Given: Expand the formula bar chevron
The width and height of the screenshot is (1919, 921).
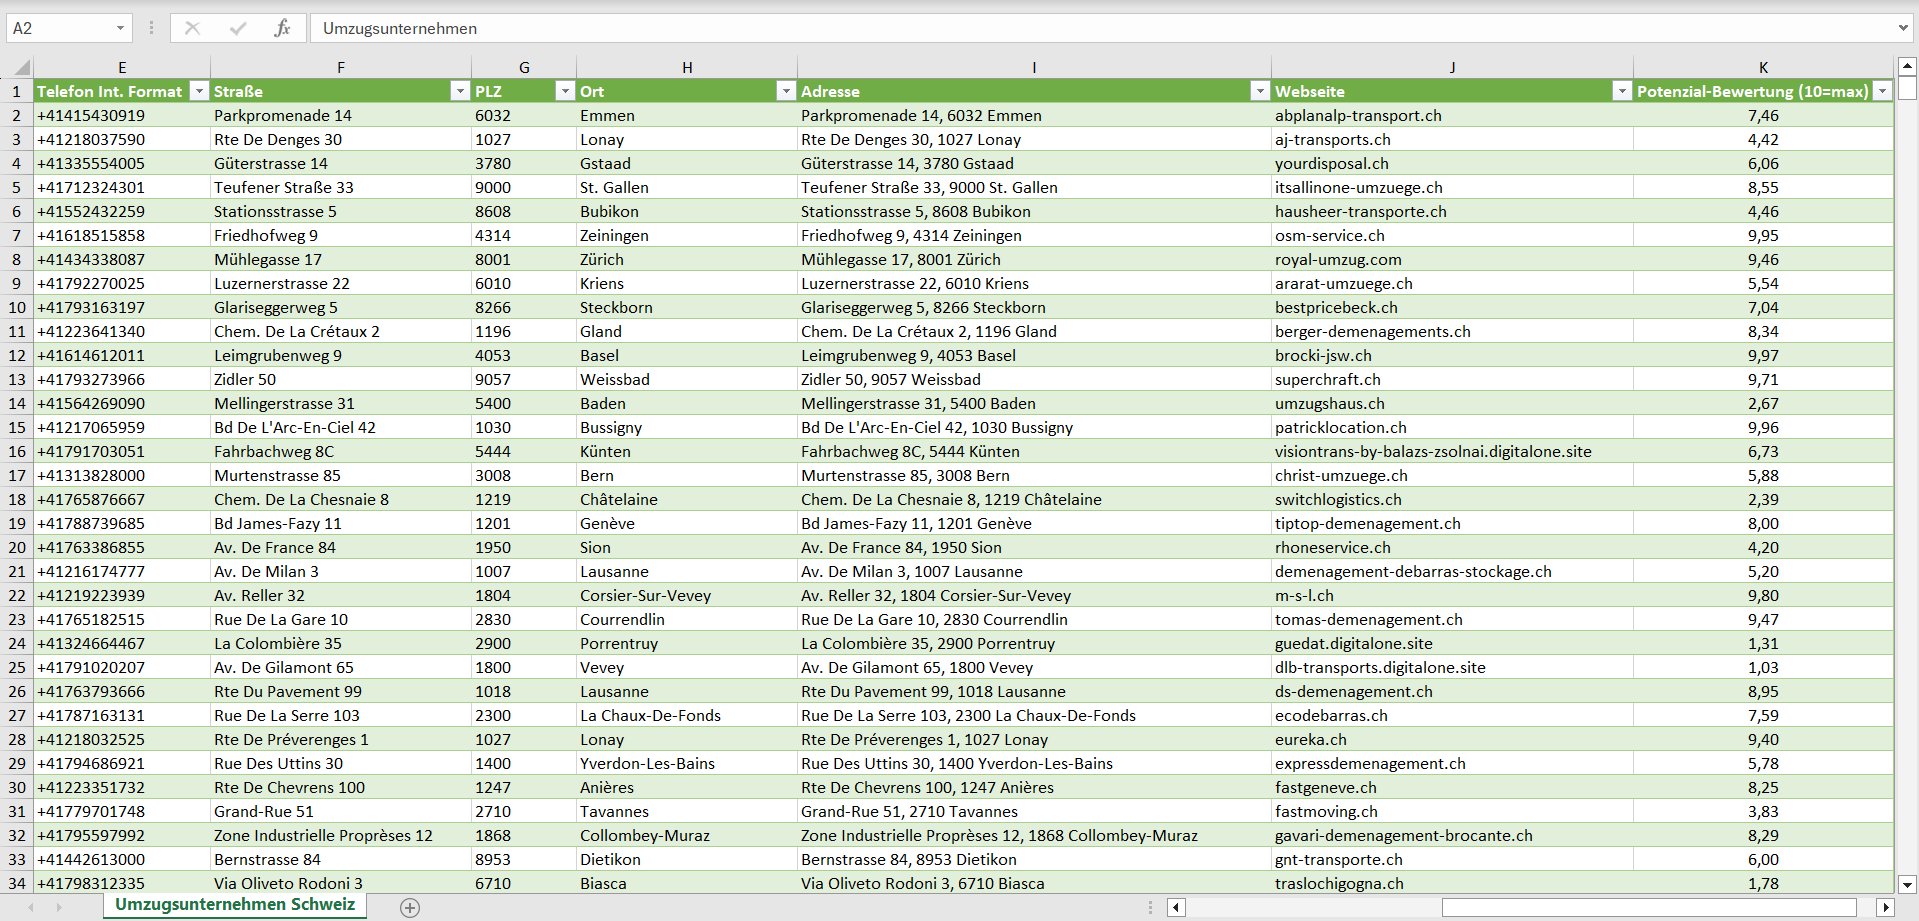Looking at the screenshot, I should (1903, 28).
